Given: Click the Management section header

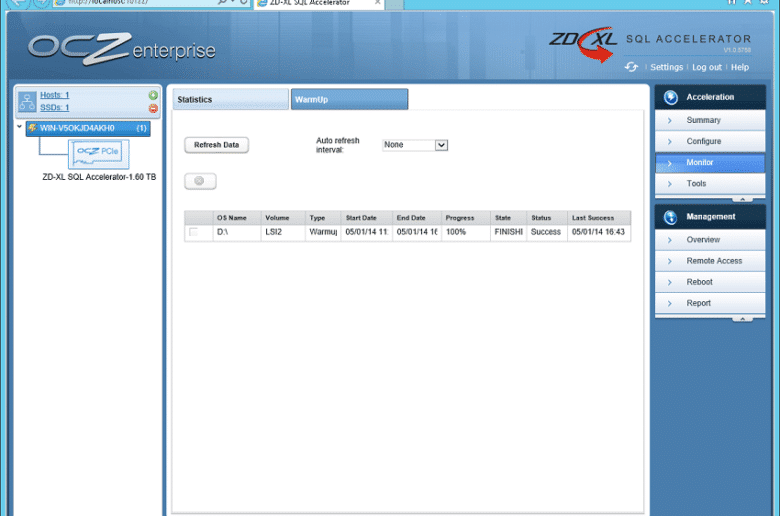Looking at the screenshot, I should pos(710,217).
